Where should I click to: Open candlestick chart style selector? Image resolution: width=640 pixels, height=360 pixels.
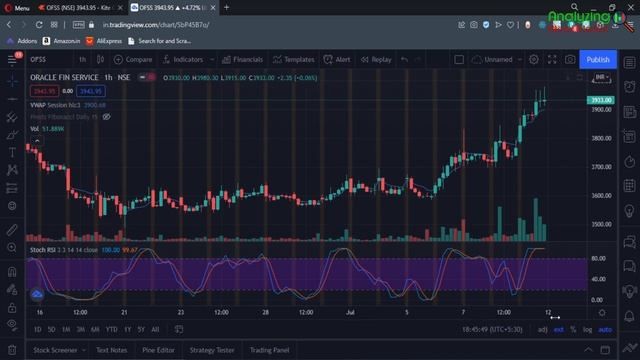[100, 60]
